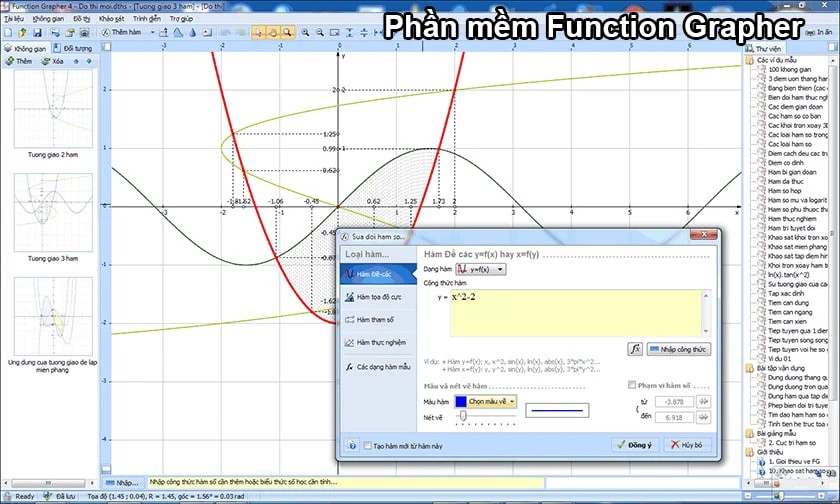The height and width of the screenshot is (504, 840).
Task: Click the arrow button next to từ value
Action: tap(703, 401)
